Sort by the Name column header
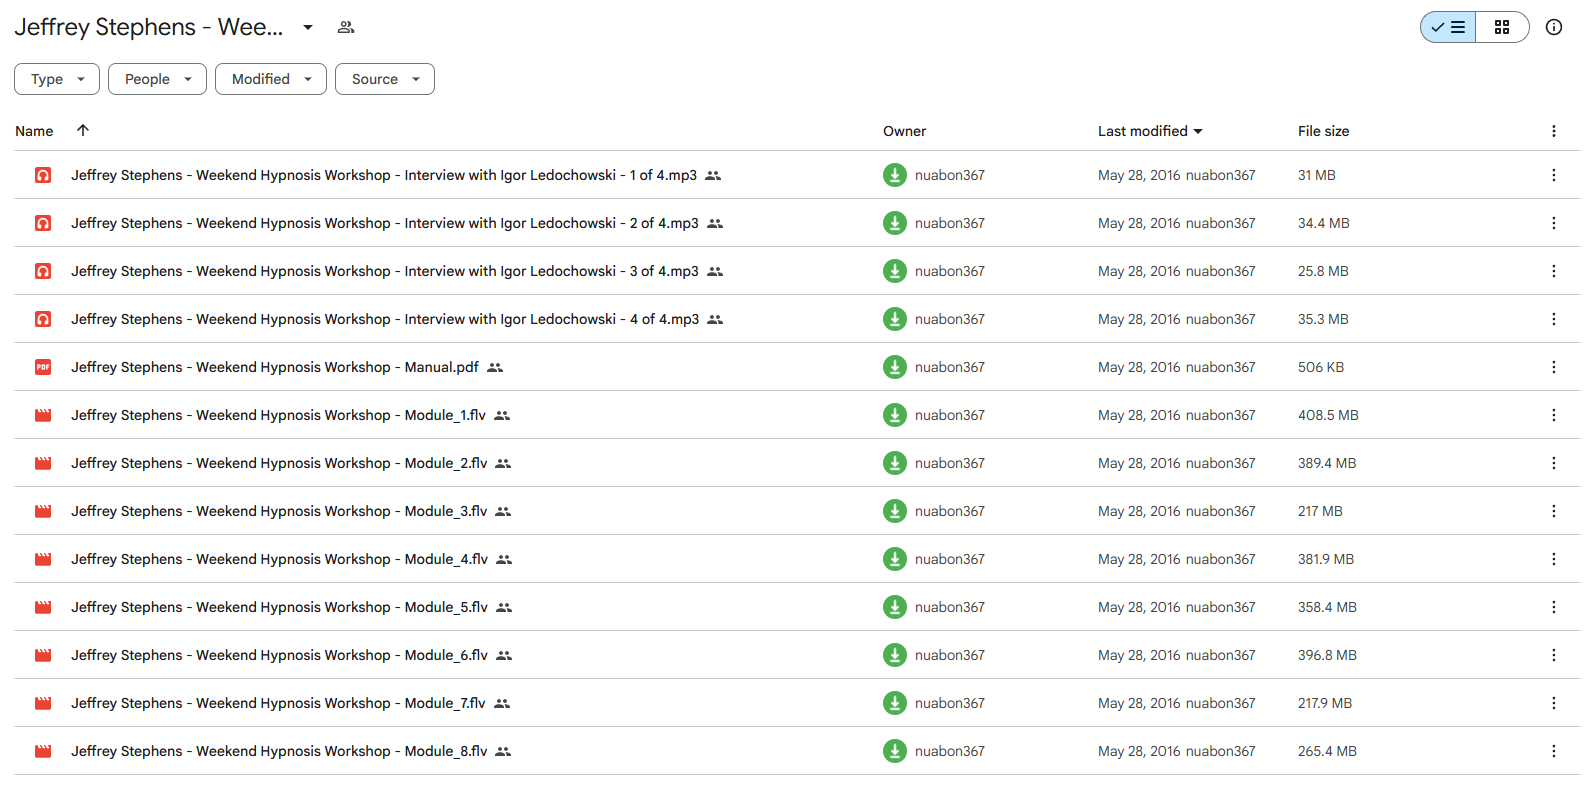 point(34,131)
